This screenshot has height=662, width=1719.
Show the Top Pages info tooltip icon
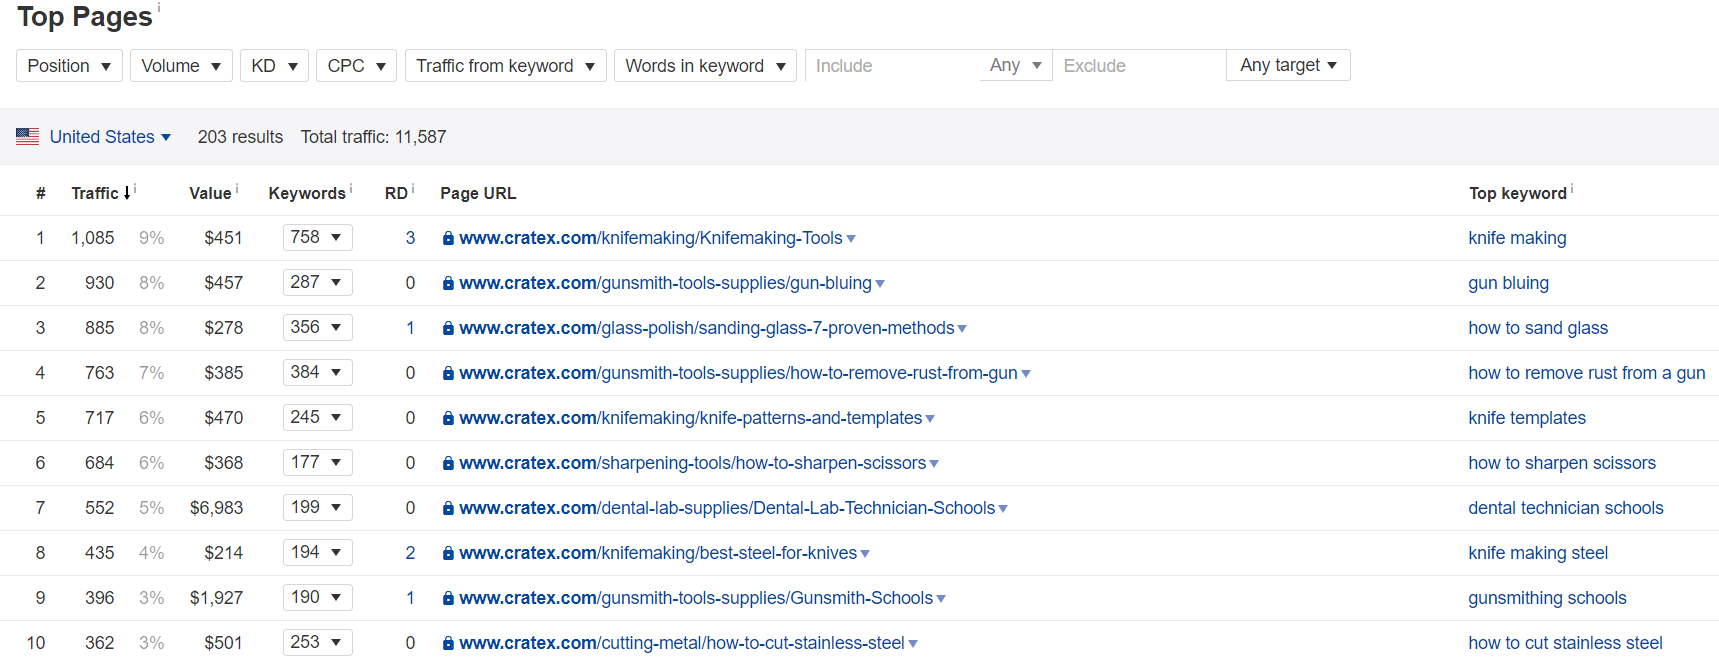point(159,8)
